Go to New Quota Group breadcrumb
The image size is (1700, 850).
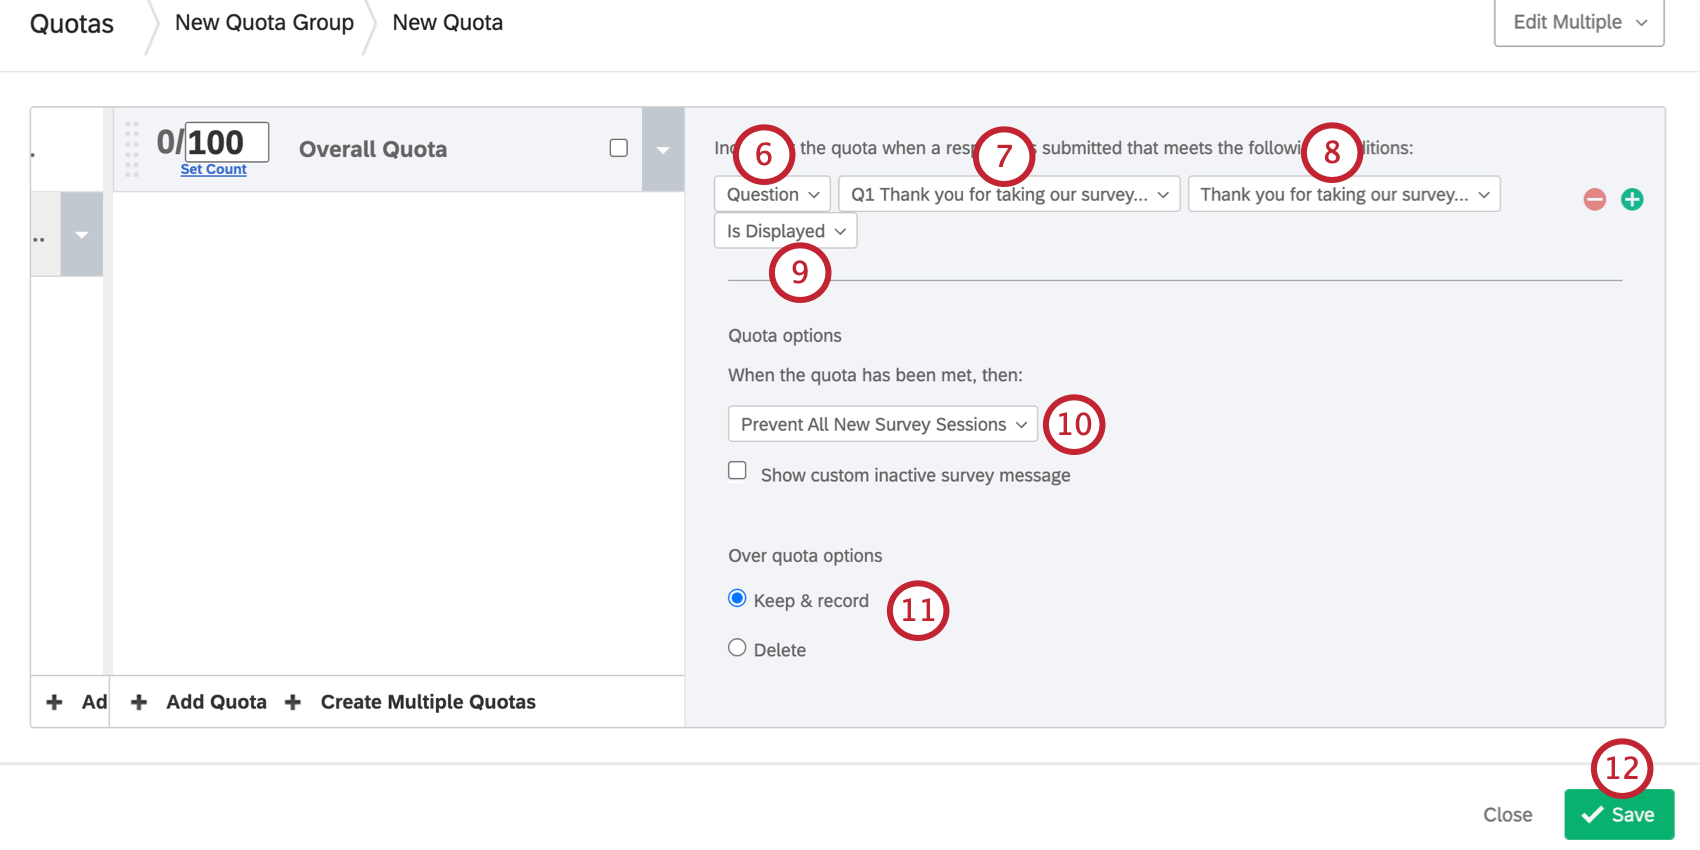[264, 23]
